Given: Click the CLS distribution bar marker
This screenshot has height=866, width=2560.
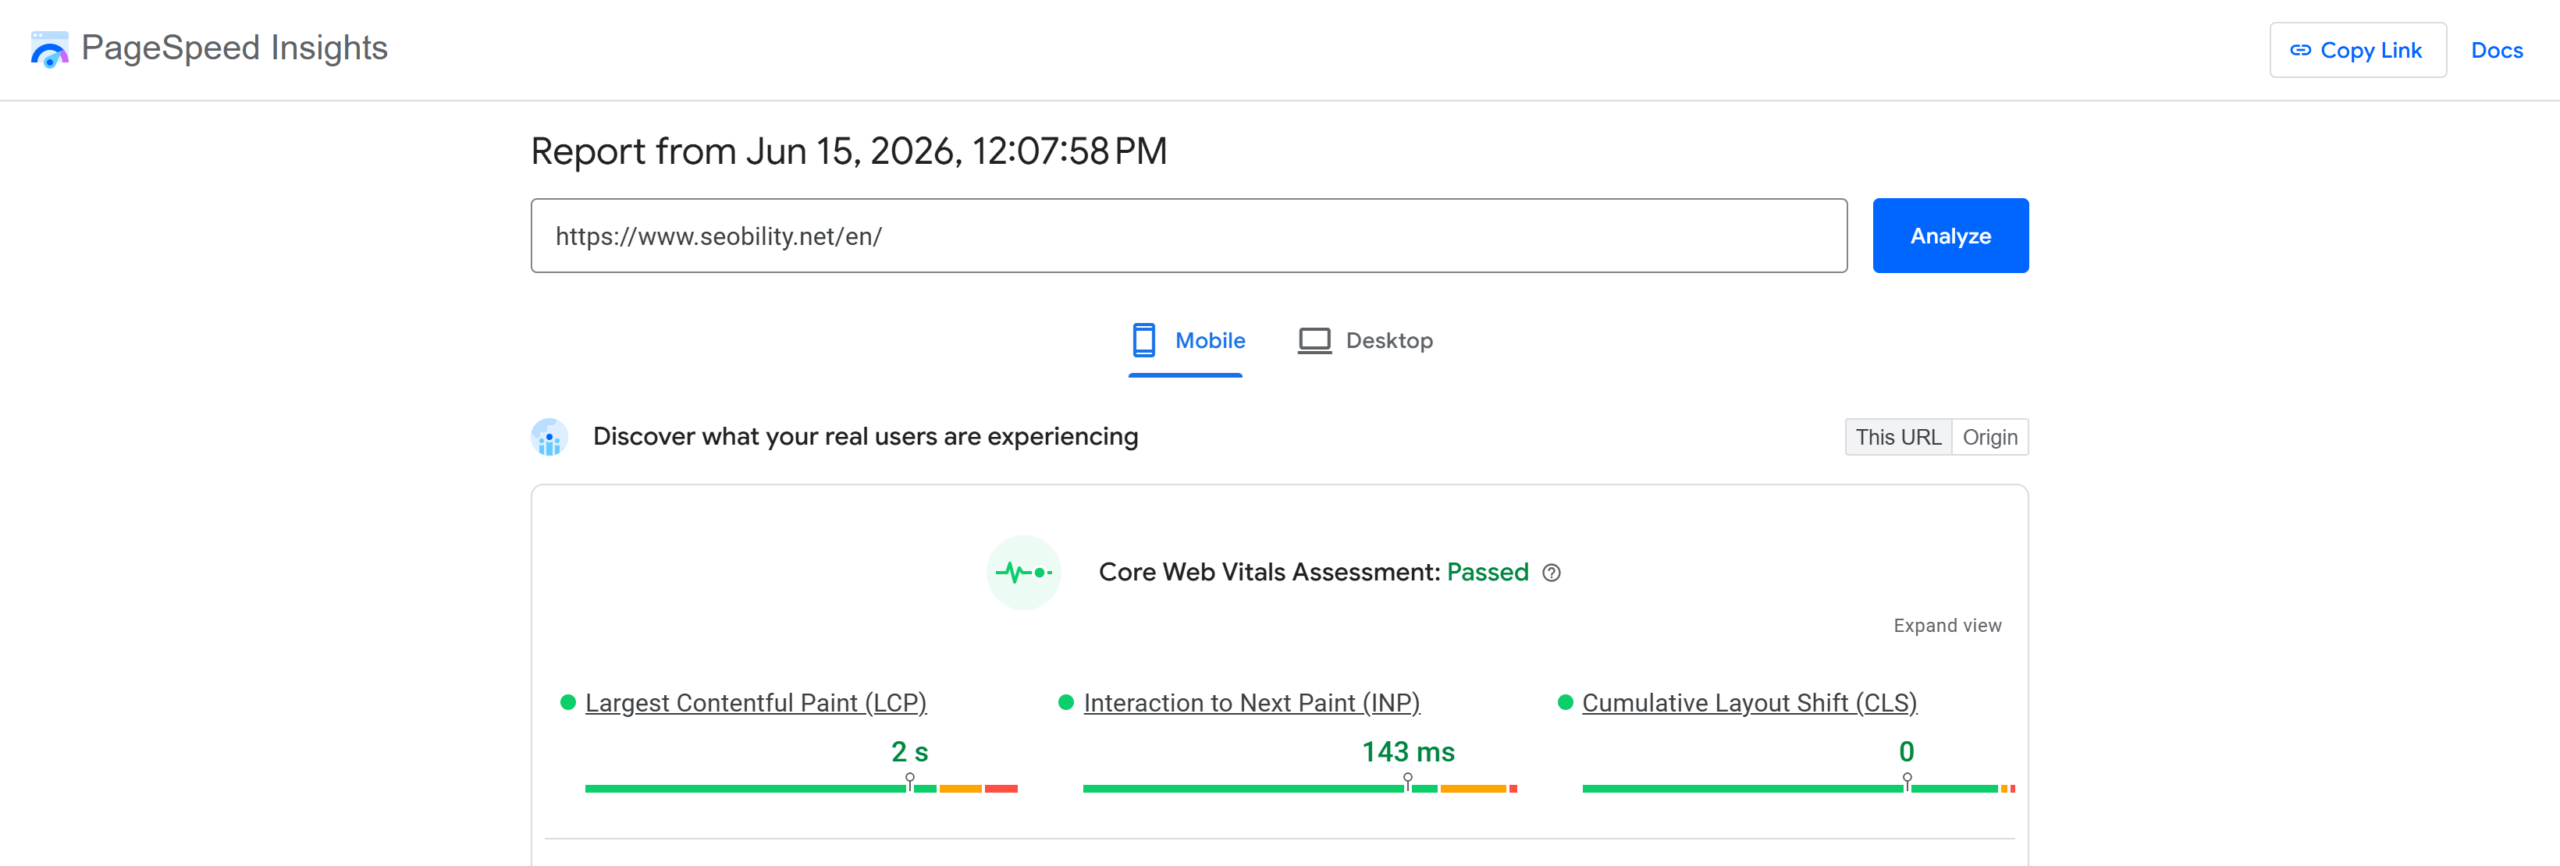Looking at the screenshot, I should click(1907, 782).
